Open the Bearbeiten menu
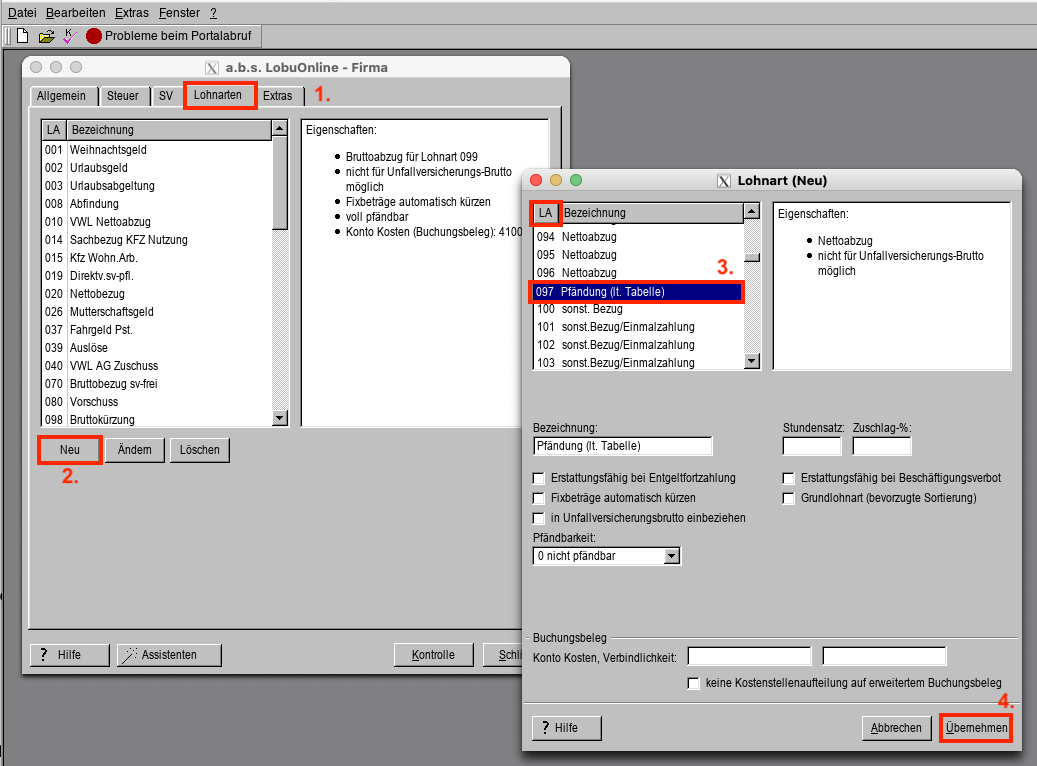 (x=75, y=13)
